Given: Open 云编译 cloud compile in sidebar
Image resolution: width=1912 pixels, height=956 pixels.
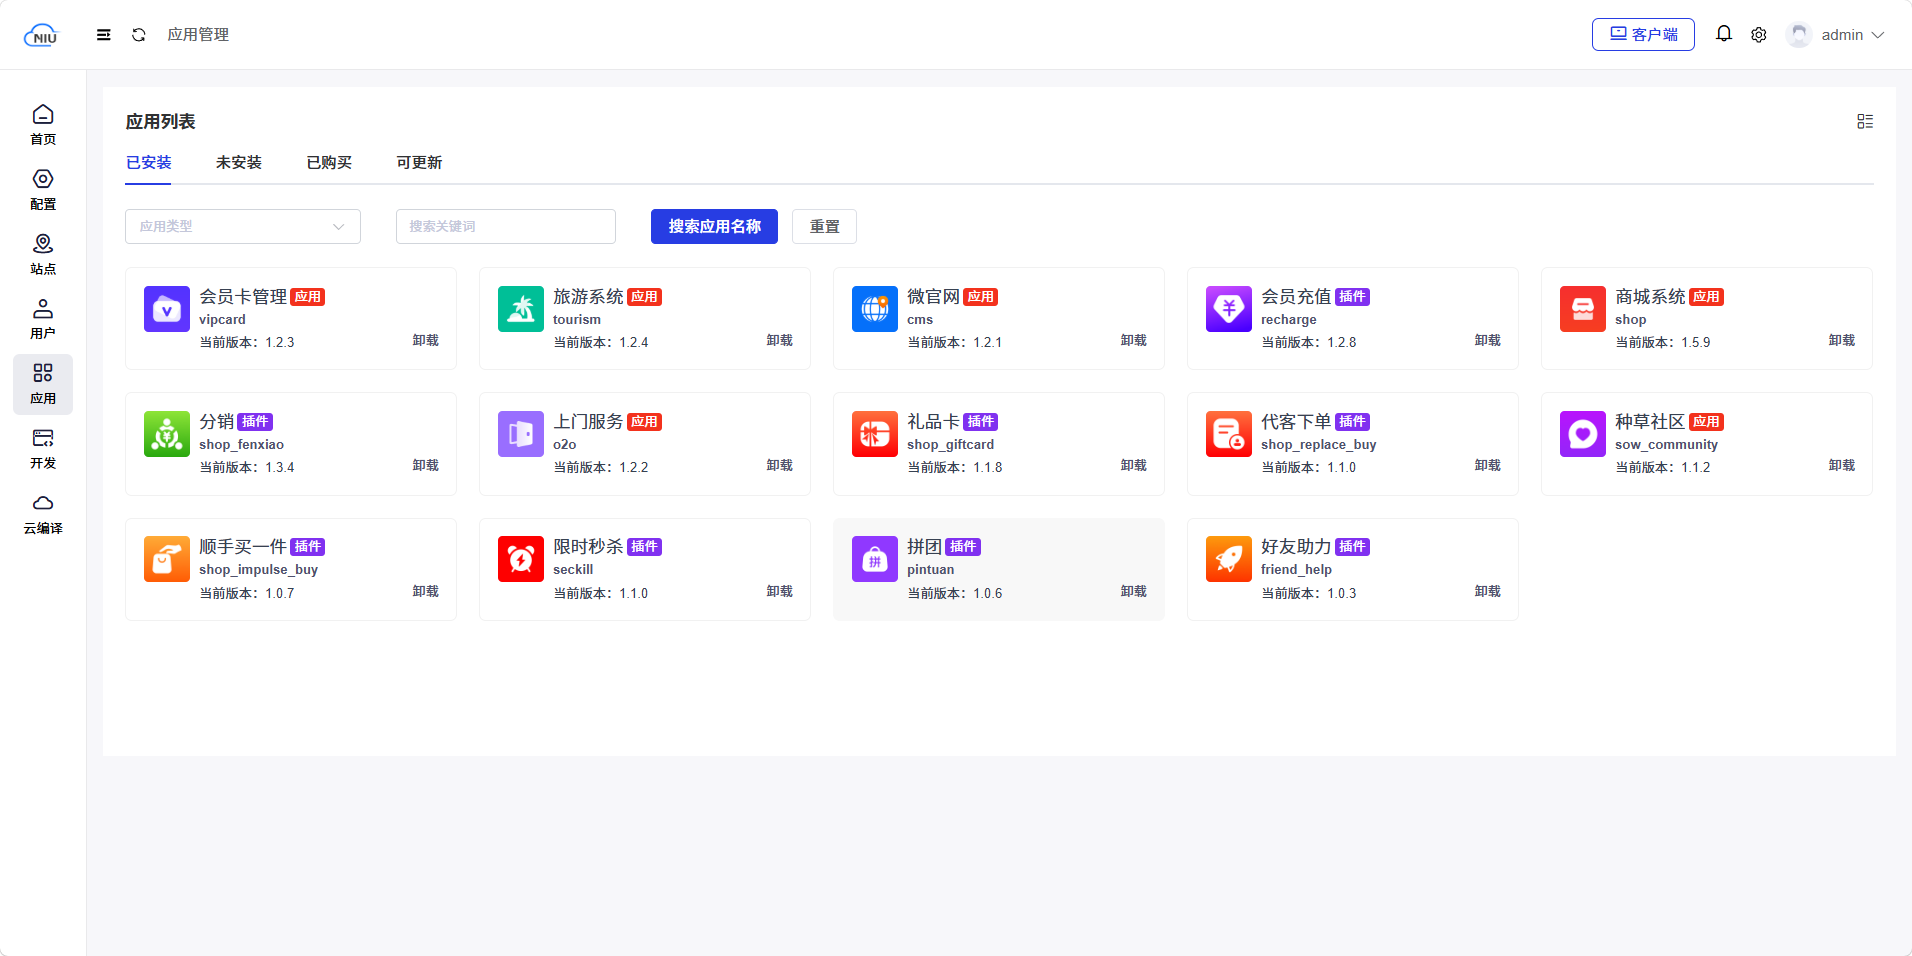Looking at the screenshot, I should tap(43, 514).
